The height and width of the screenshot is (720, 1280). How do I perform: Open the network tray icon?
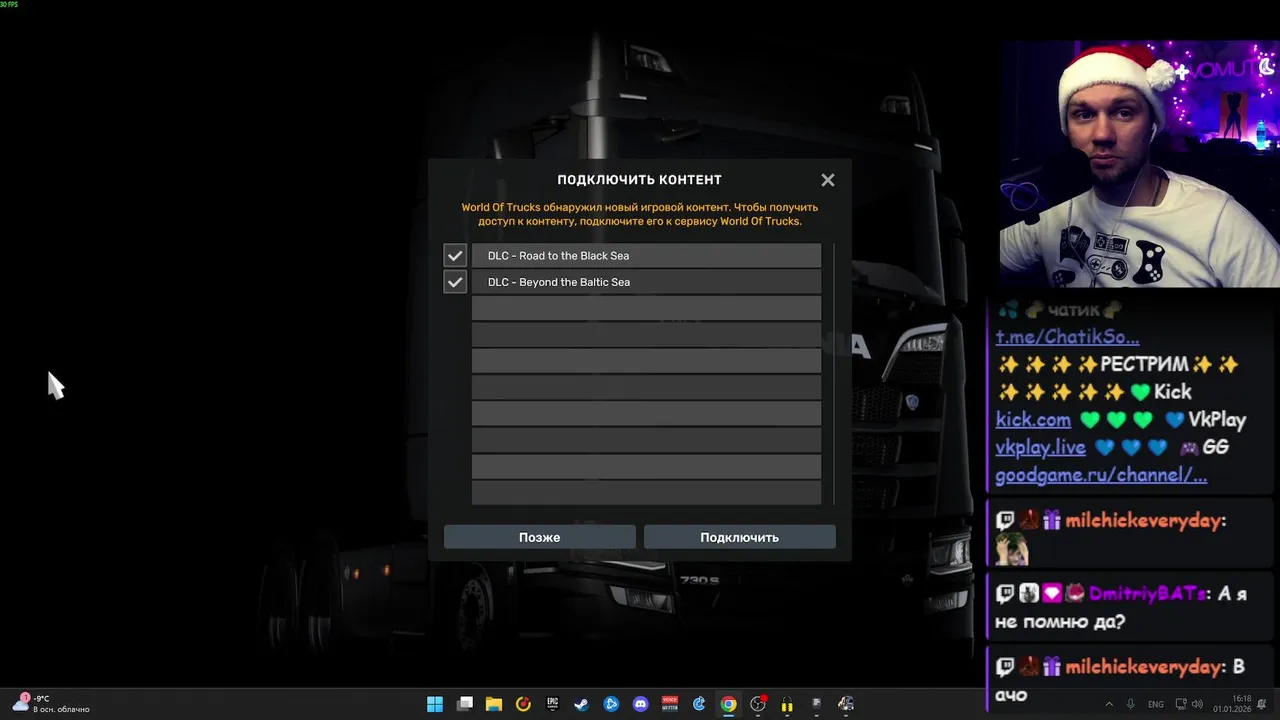pos(1181,704)
